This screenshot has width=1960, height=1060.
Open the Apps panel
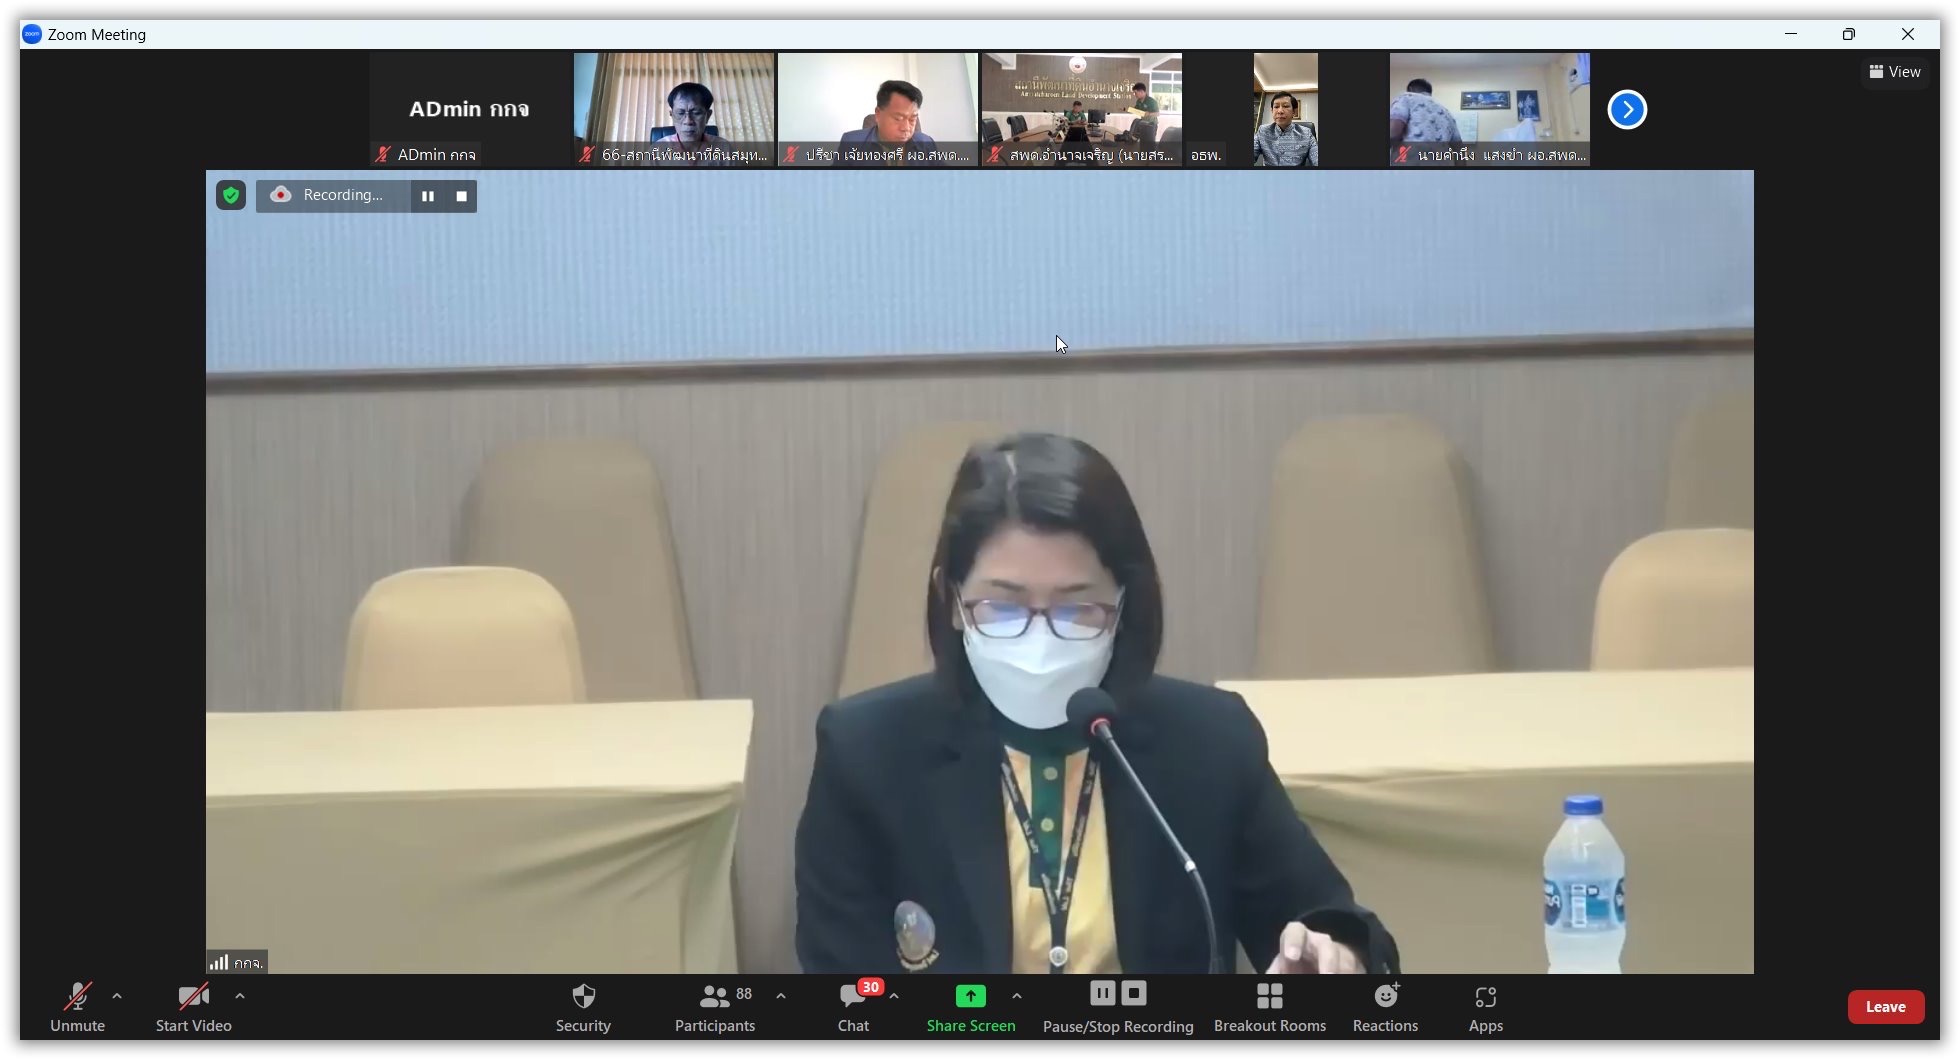coord(1485,1006)
